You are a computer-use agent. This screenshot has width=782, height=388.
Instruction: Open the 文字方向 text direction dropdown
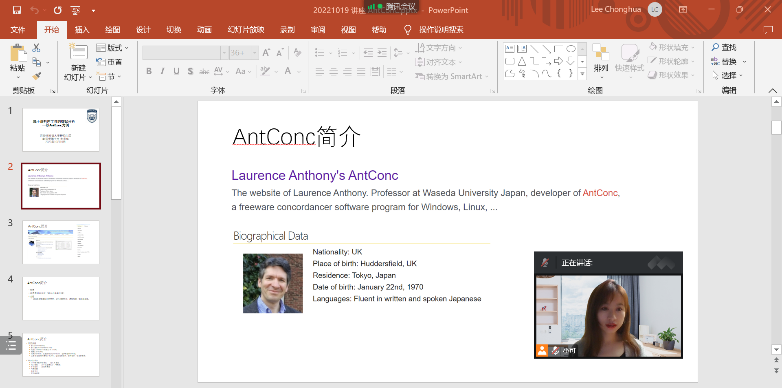(x=439, y=48)
